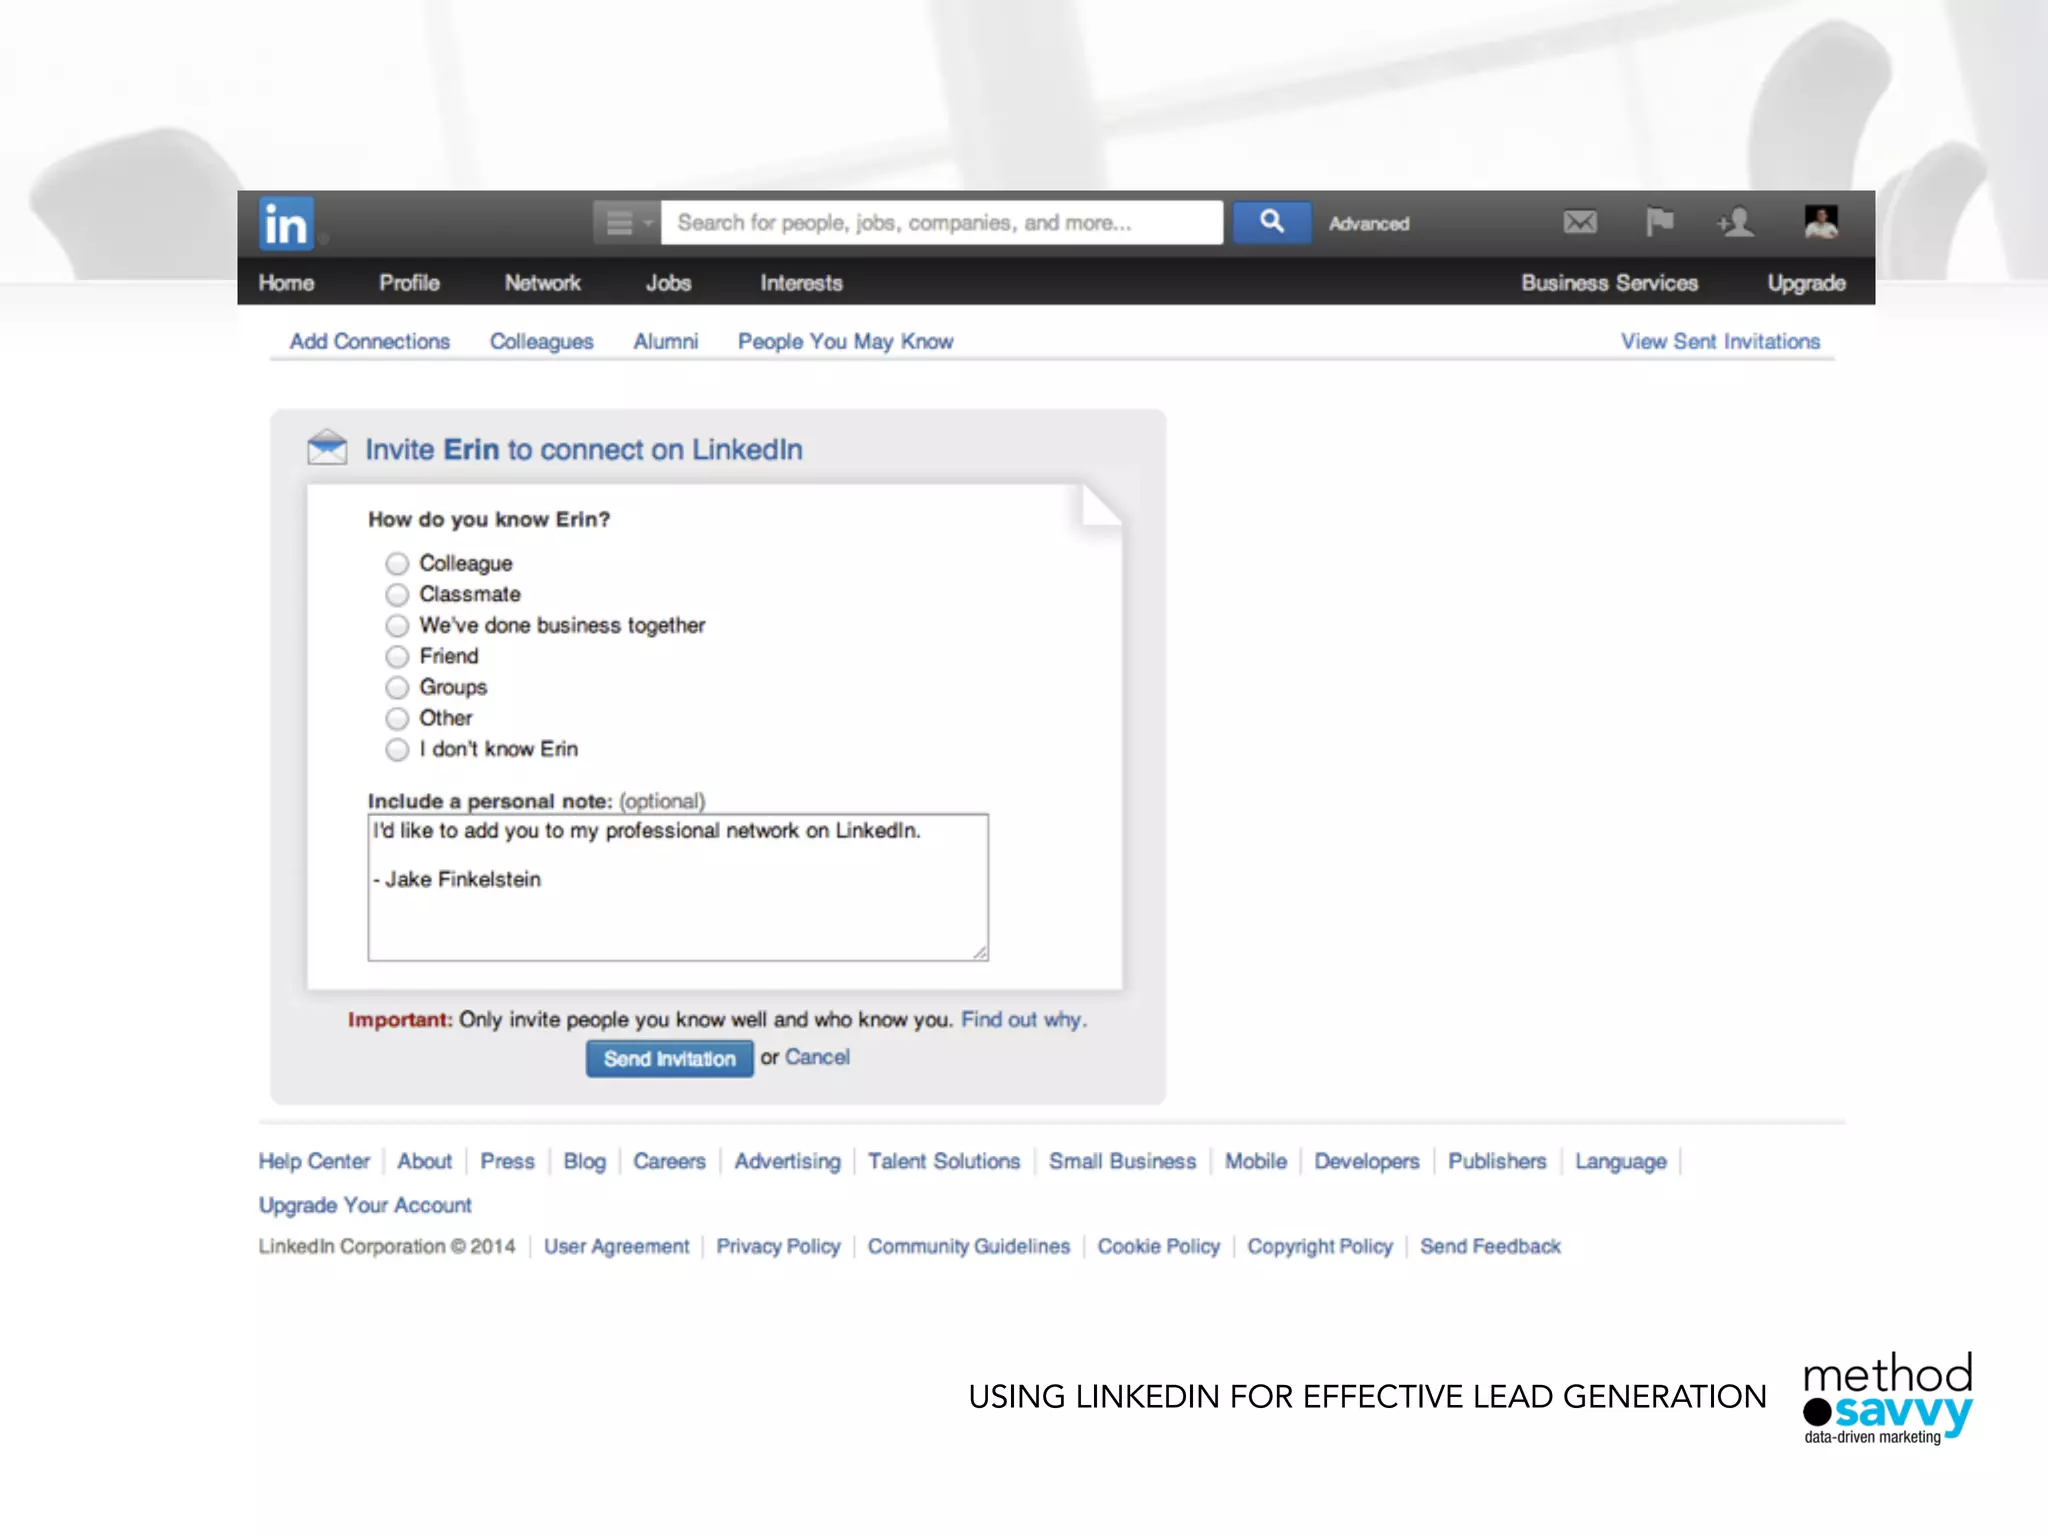Image resolution: width=2048 pixels, height=1536 pixels.
Task: Open Community Guidelines link
Action: [x=969, y=1247]
